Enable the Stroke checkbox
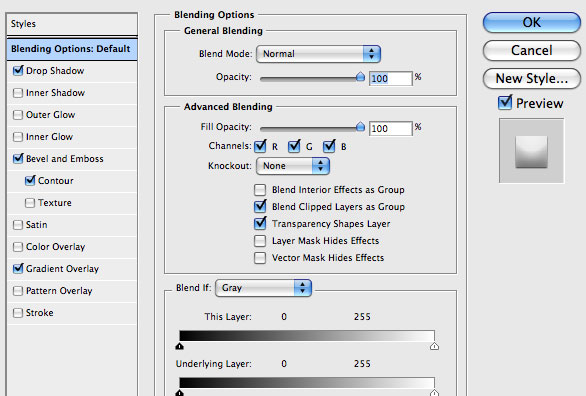 coord(18,313)
